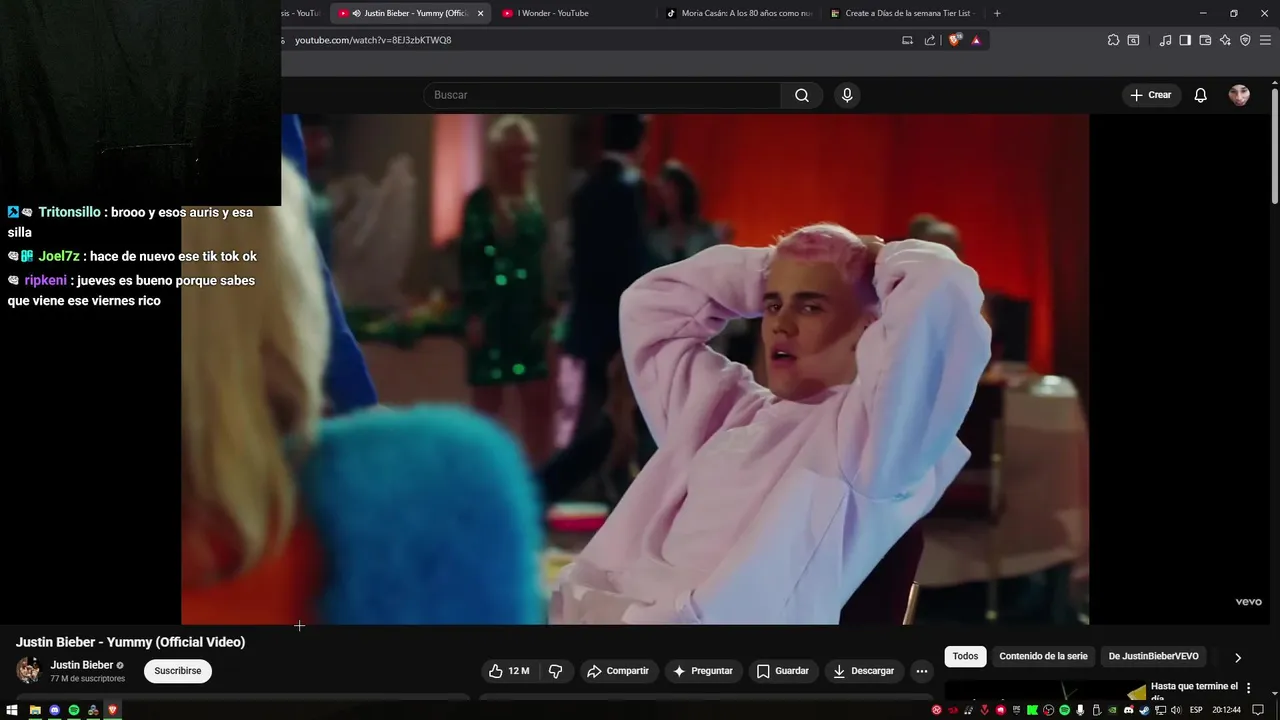Open Spotify from taskbar

[x=73, y=710]
